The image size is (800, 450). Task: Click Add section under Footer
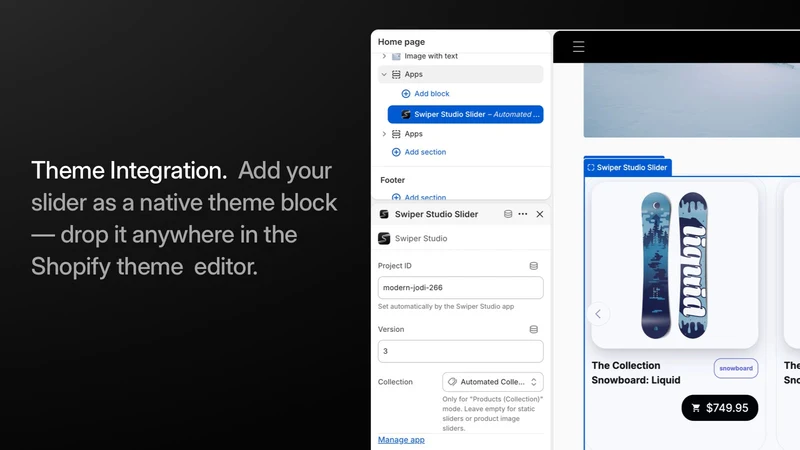[419, 197]
